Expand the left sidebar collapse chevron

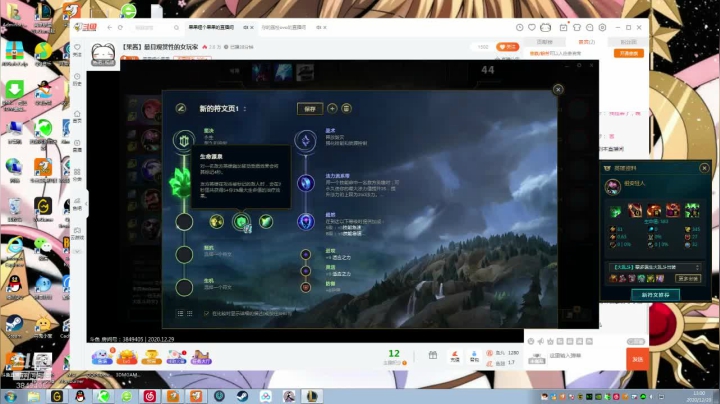(86, 203)
